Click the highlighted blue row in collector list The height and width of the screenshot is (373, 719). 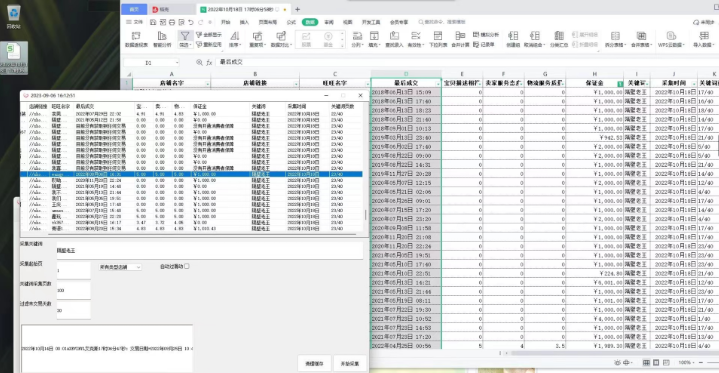click(191, 174)
